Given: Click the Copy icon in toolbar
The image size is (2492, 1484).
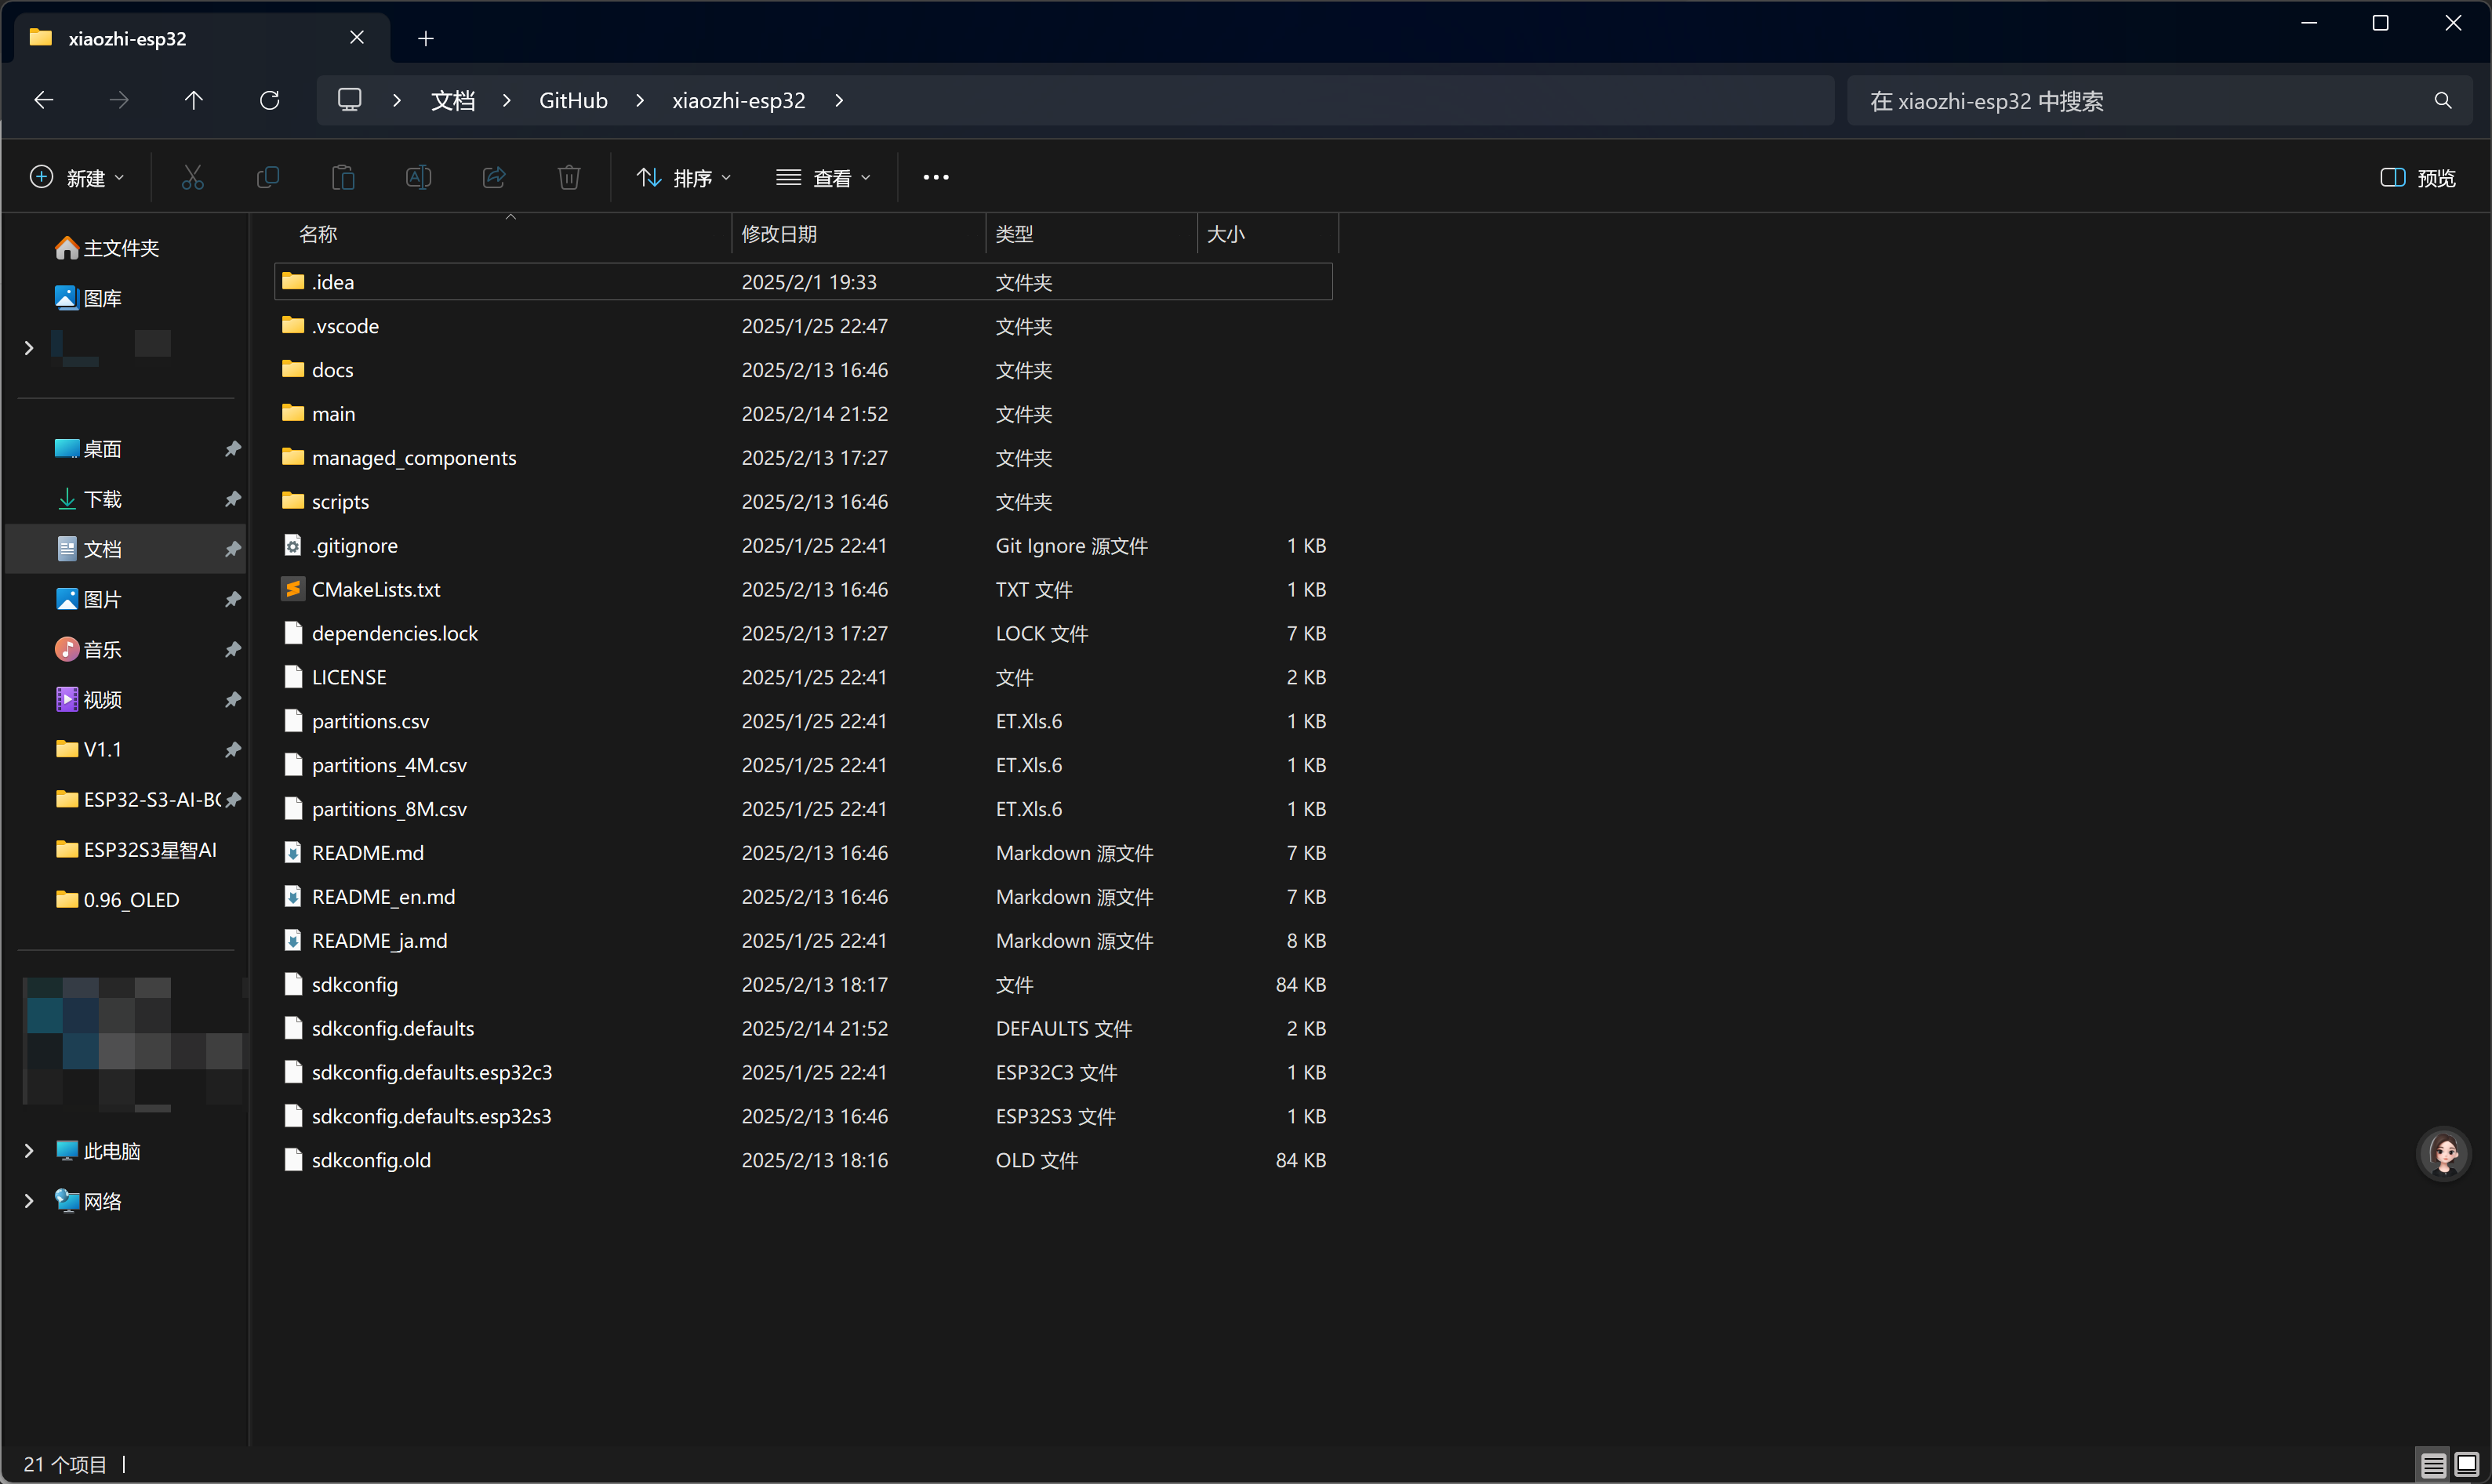Looking at the screenshot, I should 268,178.
